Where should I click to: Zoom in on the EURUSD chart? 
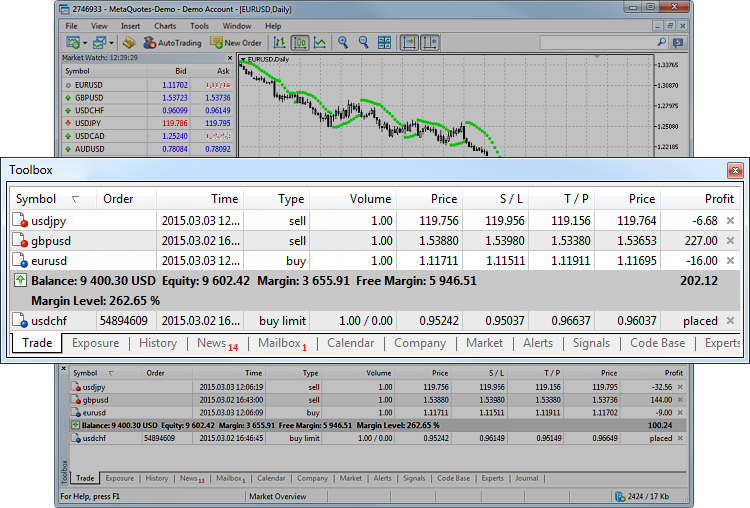point(343,43)
